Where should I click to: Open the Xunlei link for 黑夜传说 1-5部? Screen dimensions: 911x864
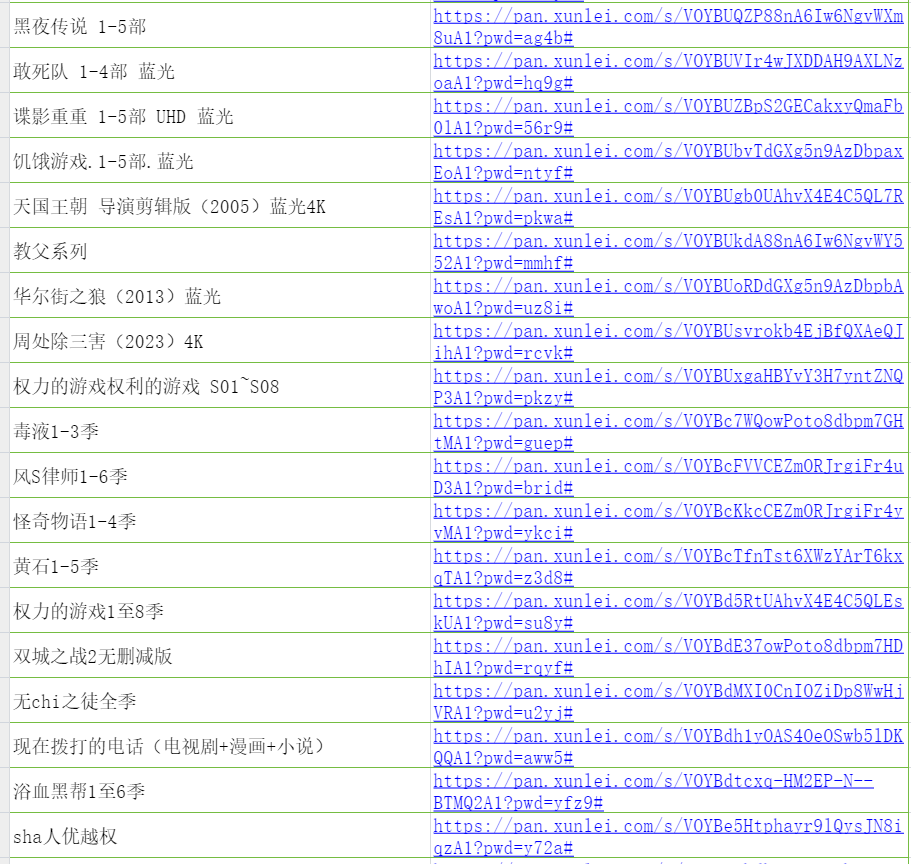point(667,17)
